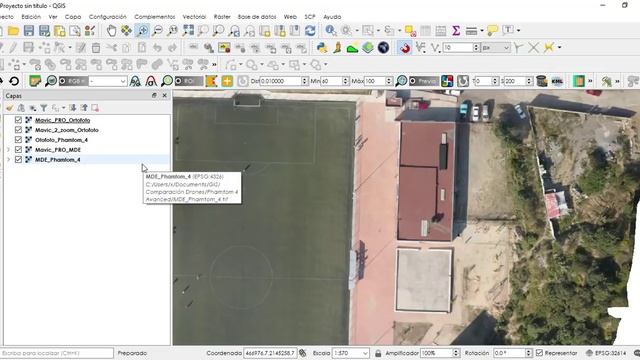Expand the MDE_Phantom_4 layer tree
The height and width of the screenshot is (360, 640).
[x=8, y=160]
